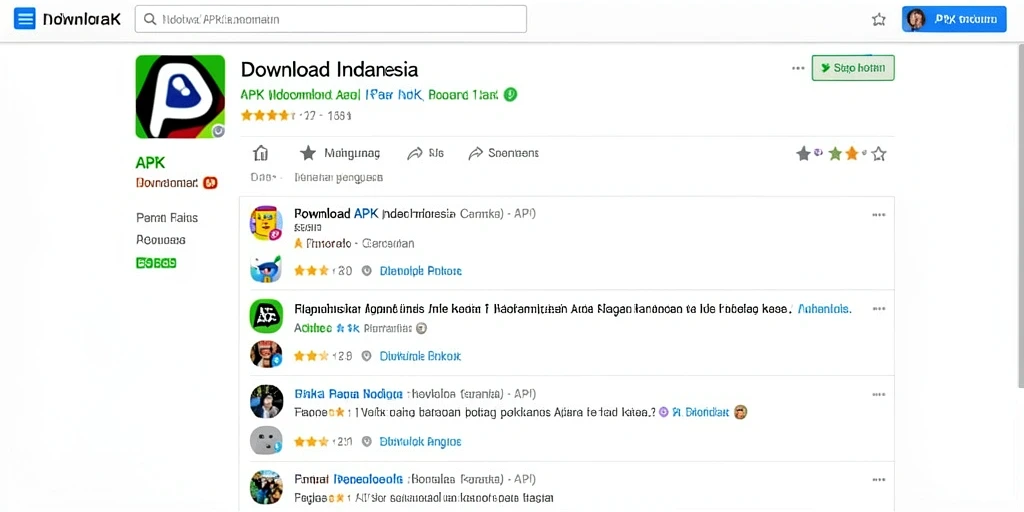Click the green and black app icon
Viewport: 1024px width, 512px height.
tap(266, 316)
